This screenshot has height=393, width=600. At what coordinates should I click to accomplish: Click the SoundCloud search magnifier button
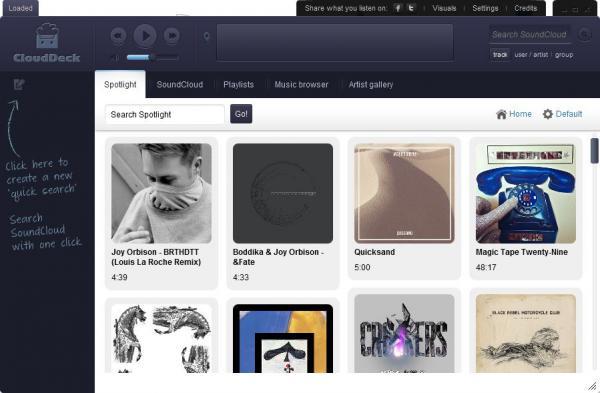[x=584, y=34]
